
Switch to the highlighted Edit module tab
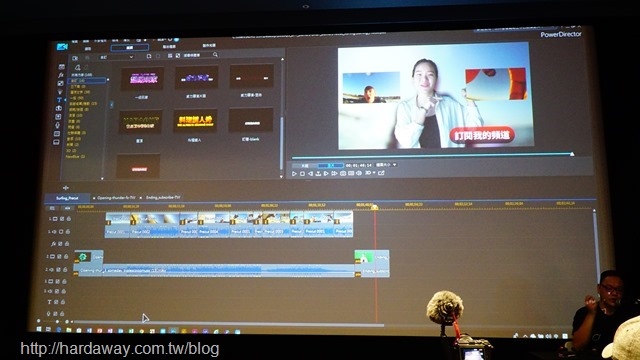coord(130,48)
